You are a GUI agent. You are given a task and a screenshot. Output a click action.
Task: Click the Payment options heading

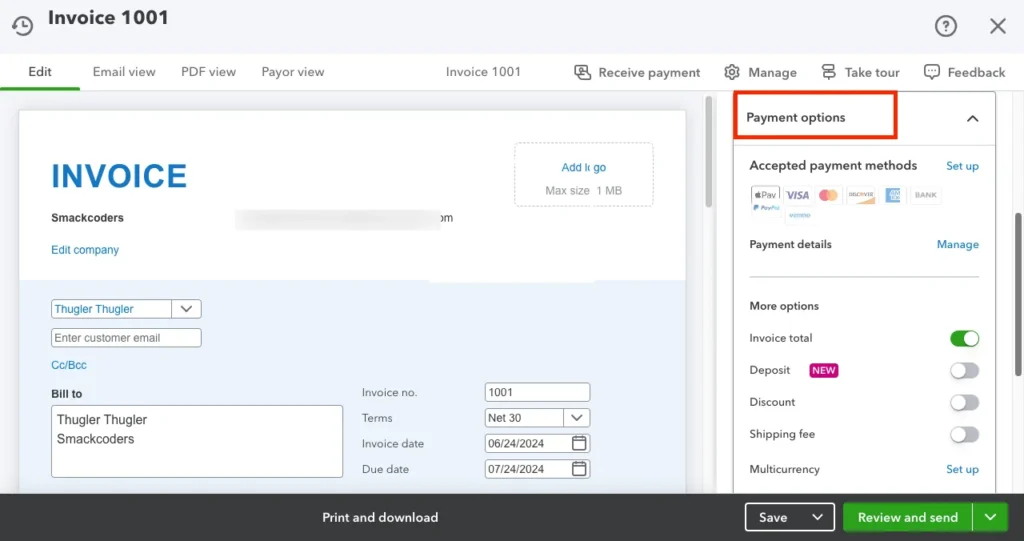click(795, 118)
